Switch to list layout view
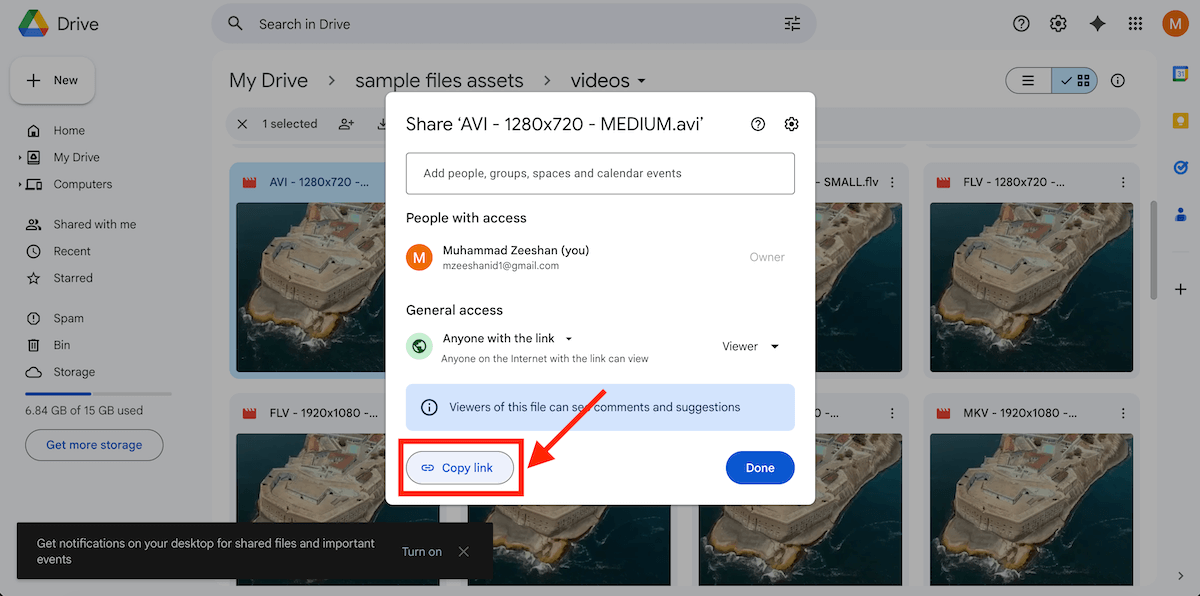 [x=1028, y=81]
